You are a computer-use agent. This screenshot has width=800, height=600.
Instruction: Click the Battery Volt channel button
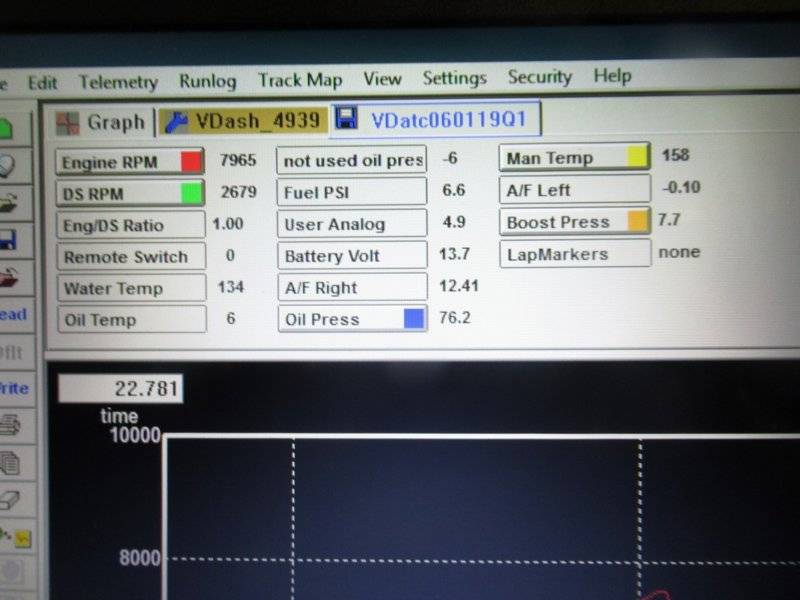coord(351,256)
